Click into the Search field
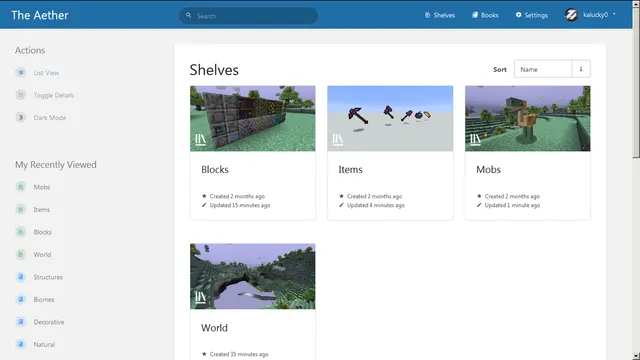 (248, 16)
